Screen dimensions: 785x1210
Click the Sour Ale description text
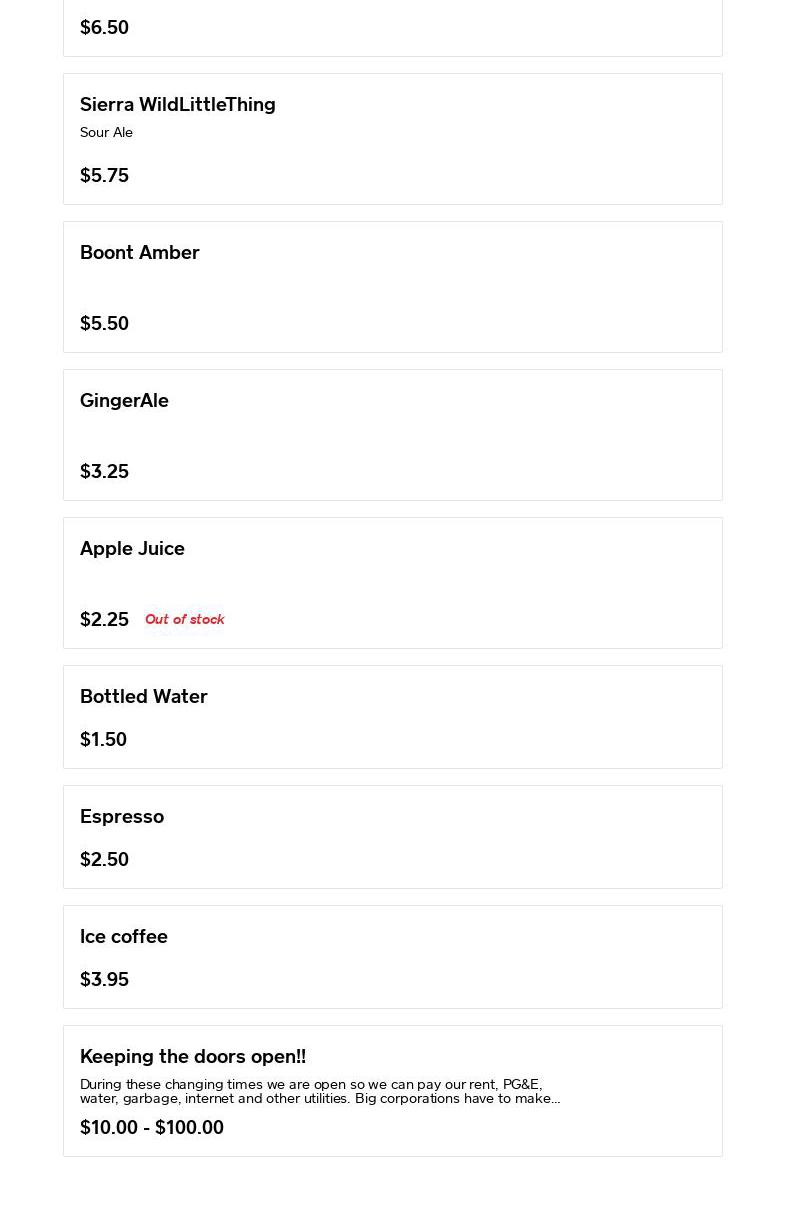point(106,132)
